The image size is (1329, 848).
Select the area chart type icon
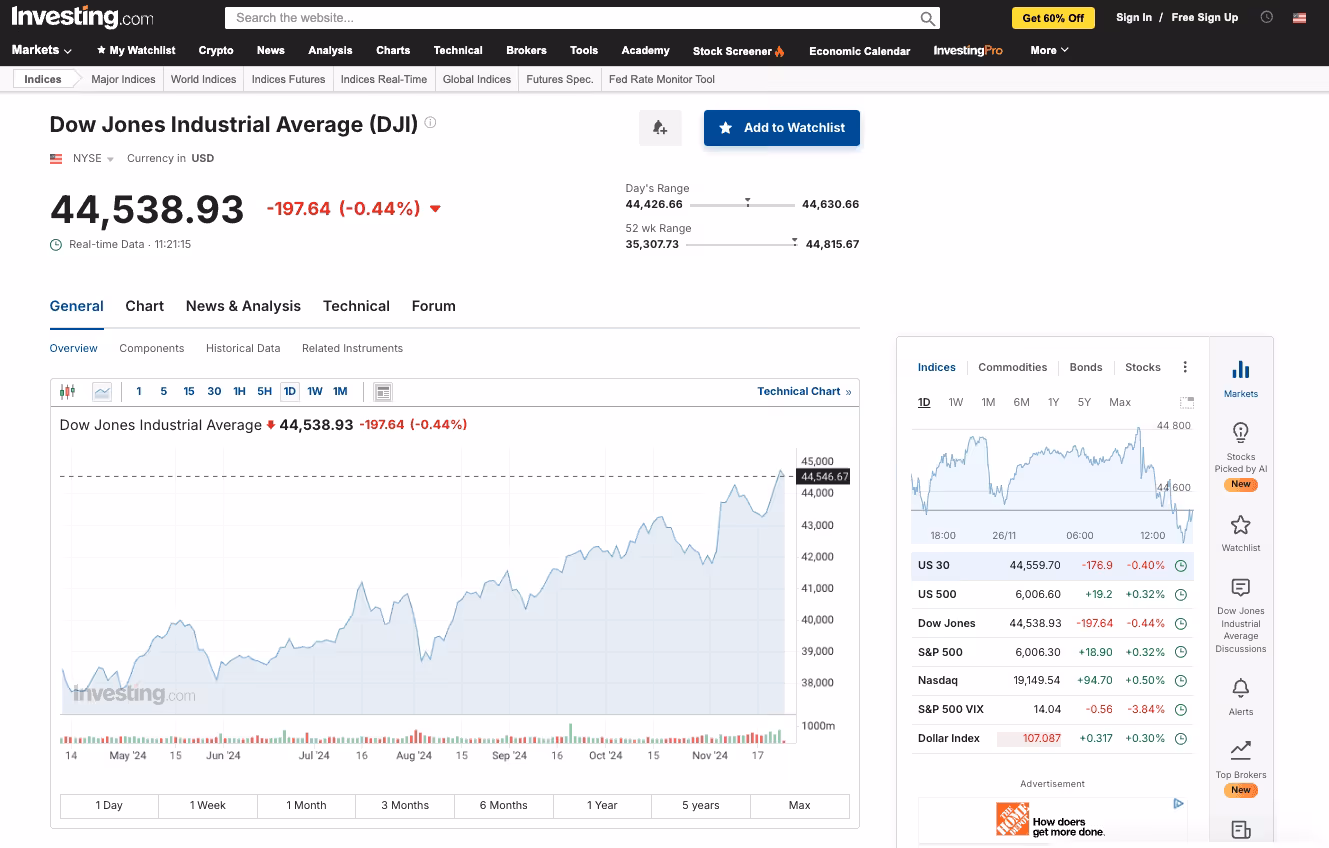pyautogui.click(x=102, y=391)
